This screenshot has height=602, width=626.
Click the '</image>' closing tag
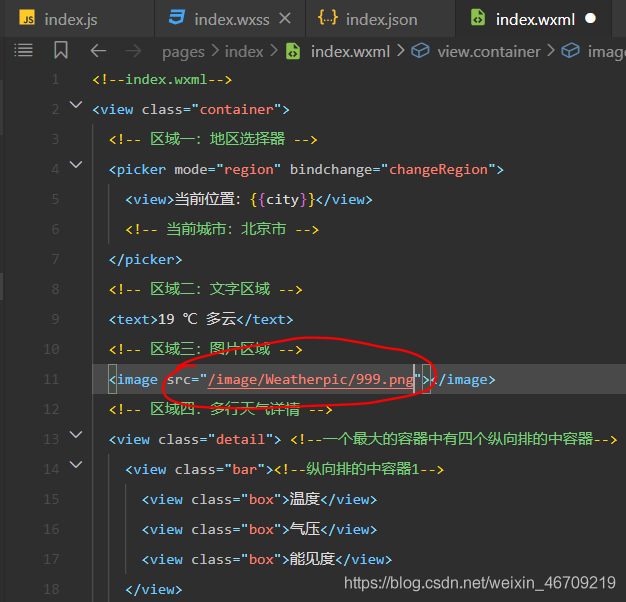tap(463, 379)
